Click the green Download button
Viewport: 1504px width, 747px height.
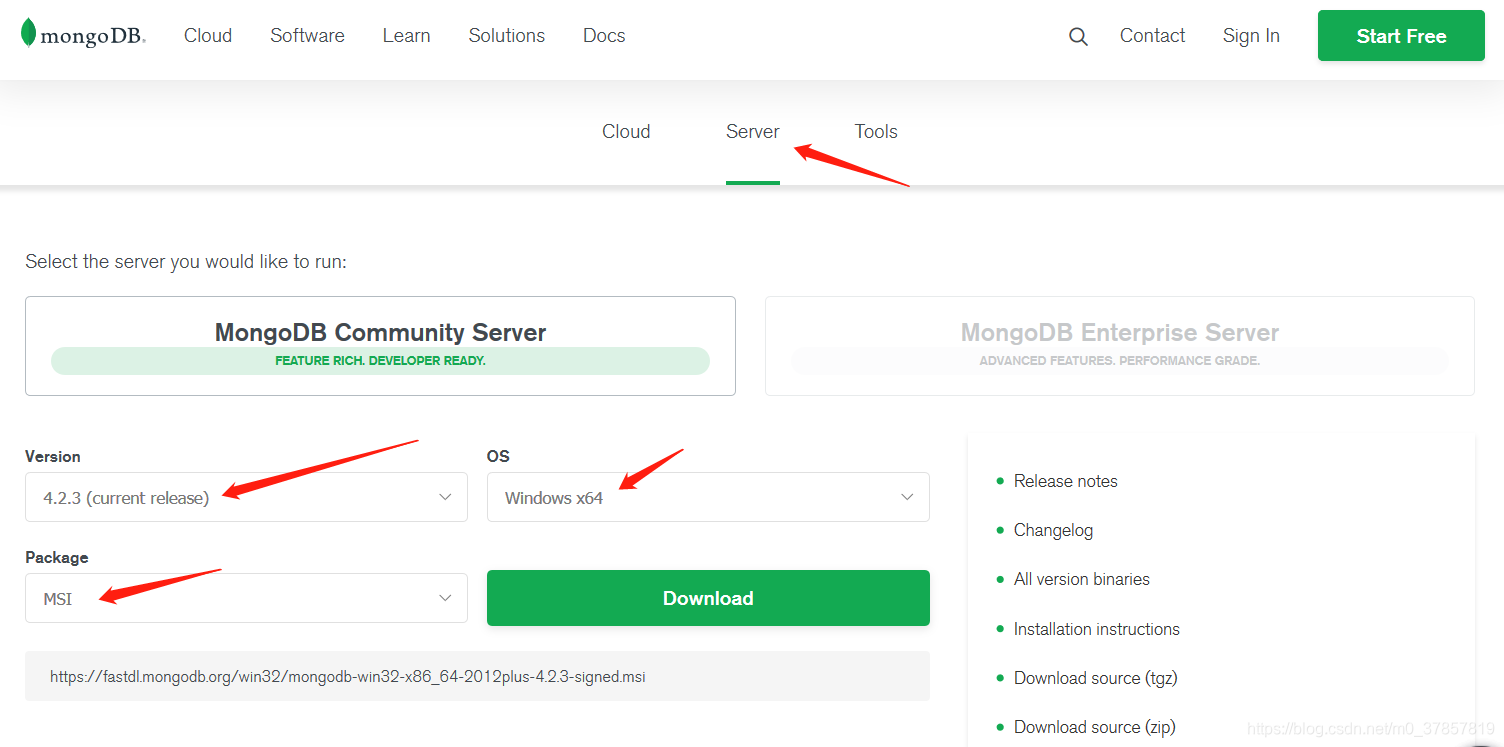click(x=708, y=598)
